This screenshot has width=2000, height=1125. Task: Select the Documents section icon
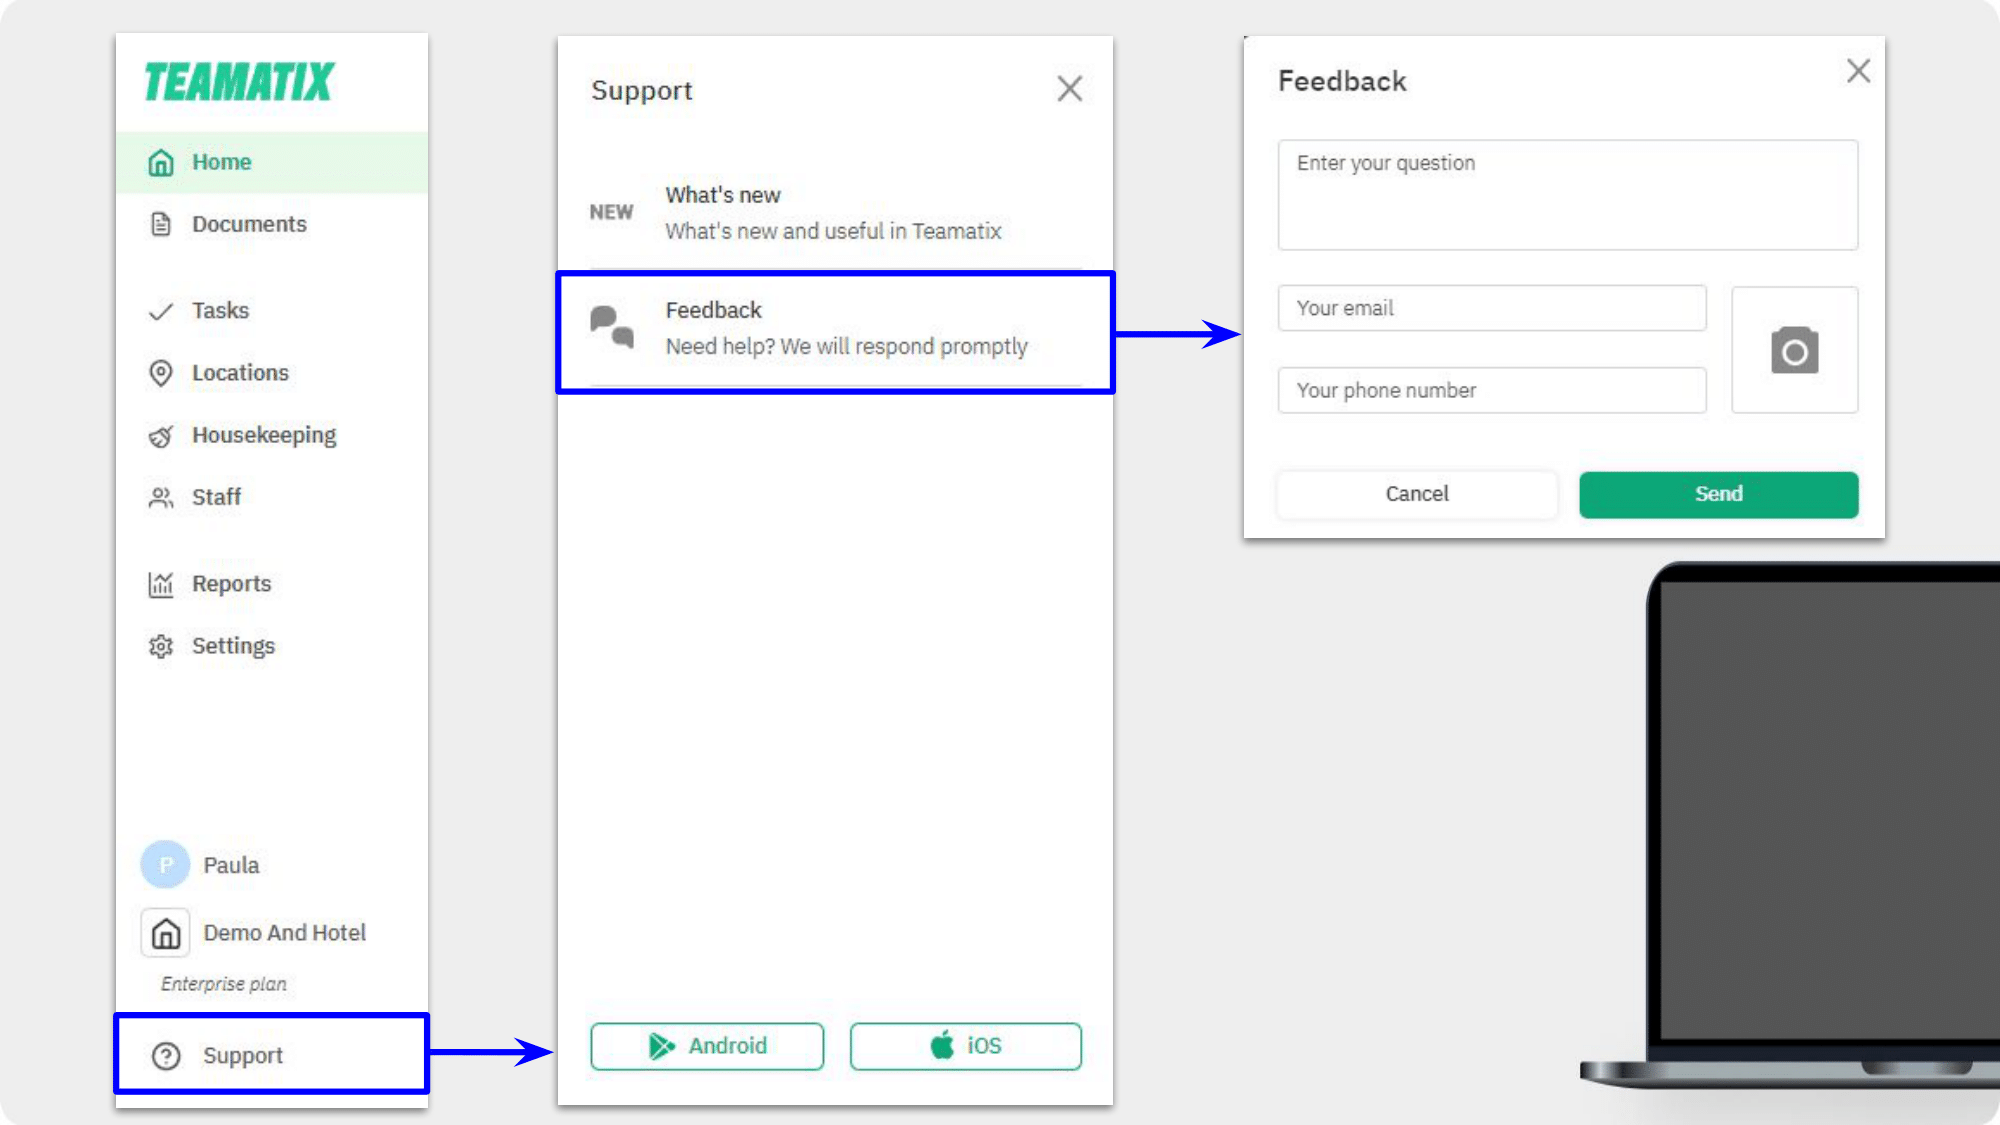click(x=162, y=224)
